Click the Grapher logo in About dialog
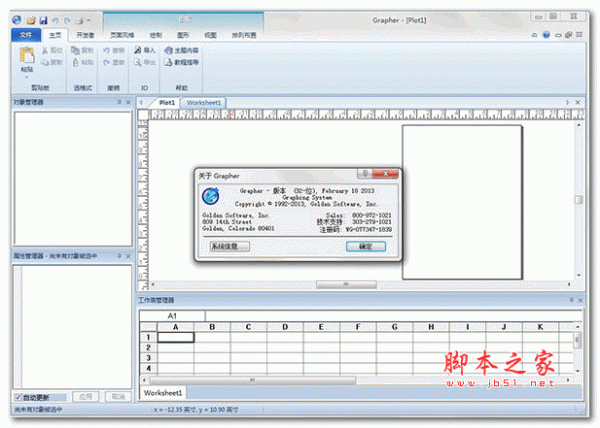600x428 pixels. click(210, 196)
